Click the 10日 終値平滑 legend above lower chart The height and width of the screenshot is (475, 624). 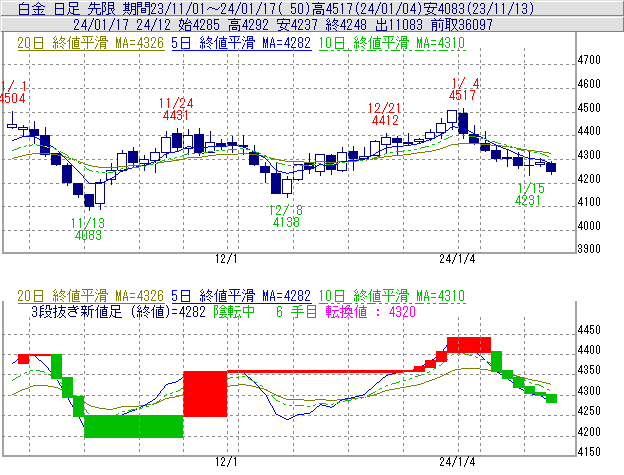[x=392, y=296]
